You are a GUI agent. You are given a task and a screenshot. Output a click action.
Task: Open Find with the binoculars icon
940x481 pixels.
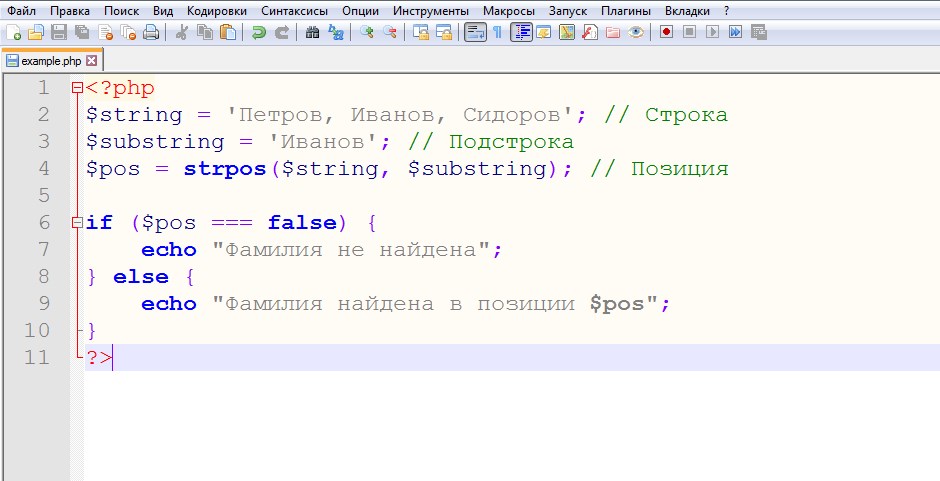point(312,32)
